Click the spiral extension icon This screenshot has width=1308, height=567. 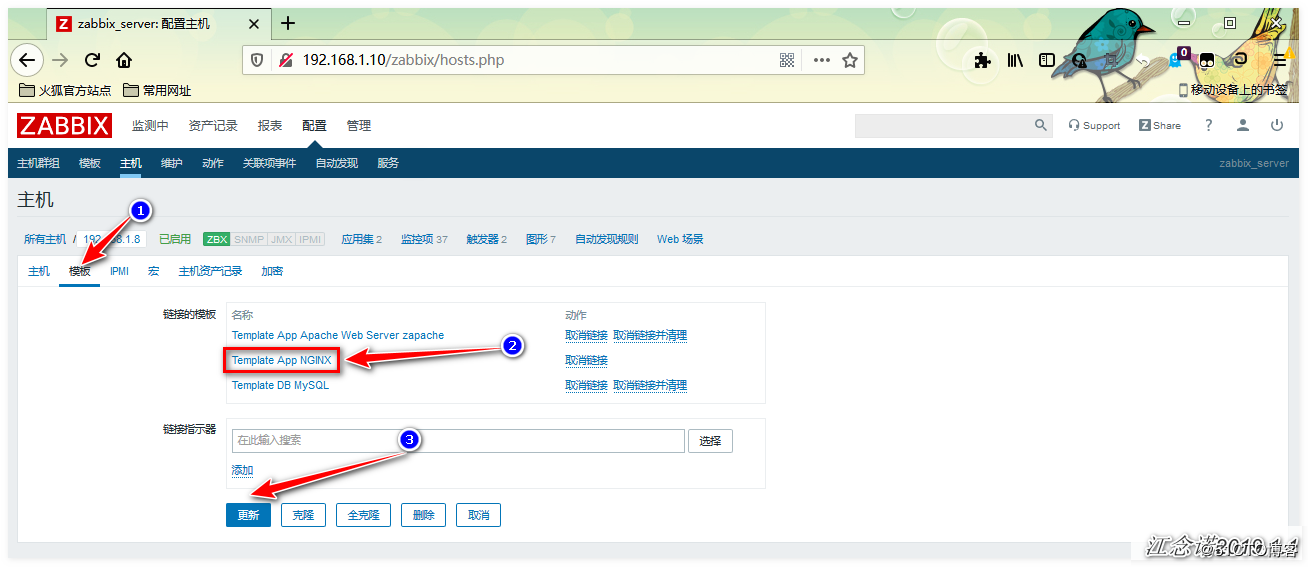click(1240, 60)
